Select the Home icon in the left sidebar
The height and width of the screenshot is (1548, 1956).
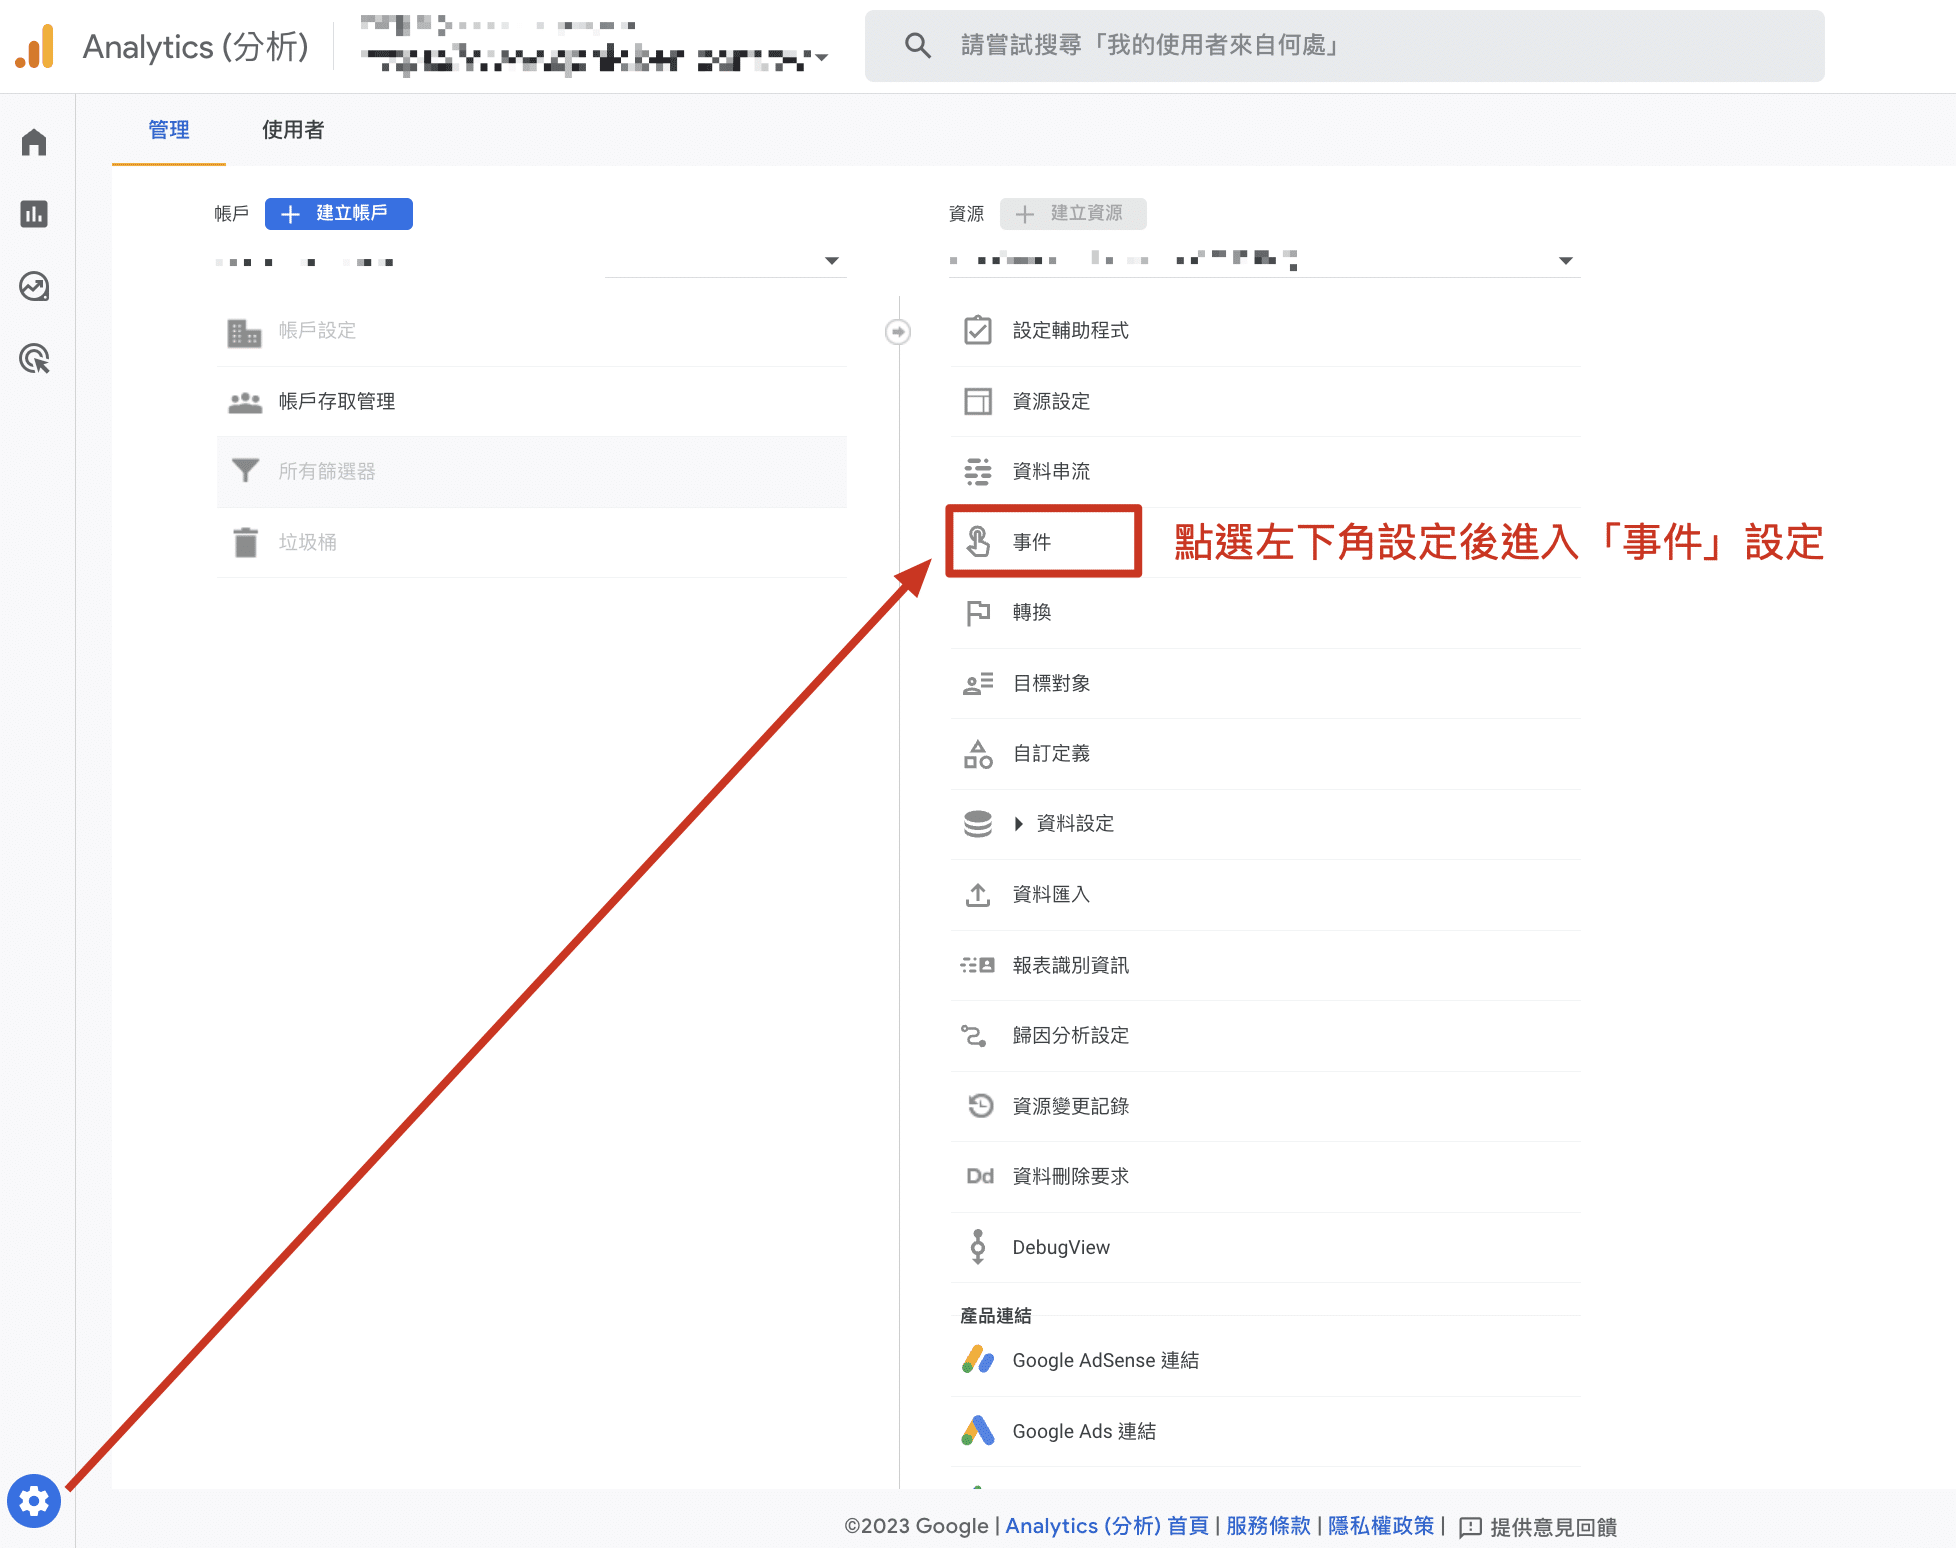34,142
